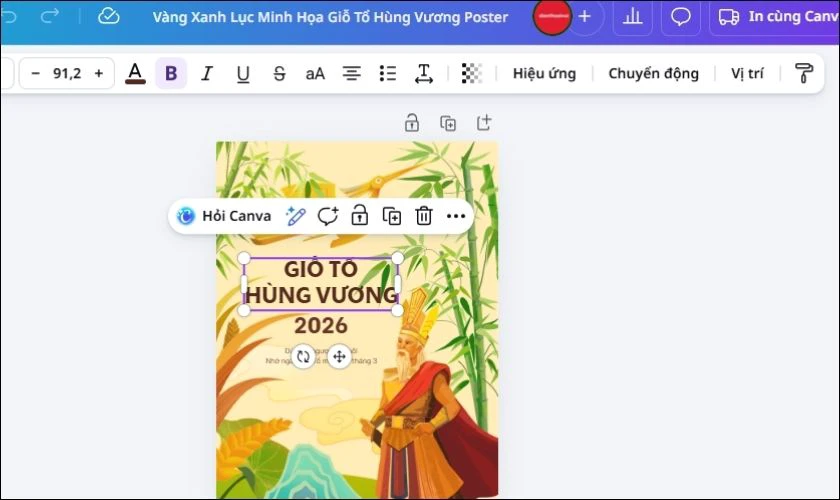This screenshot has height=500, width=840.
Task: Duplicate the page above the poster
Action: tap(448, 123)
